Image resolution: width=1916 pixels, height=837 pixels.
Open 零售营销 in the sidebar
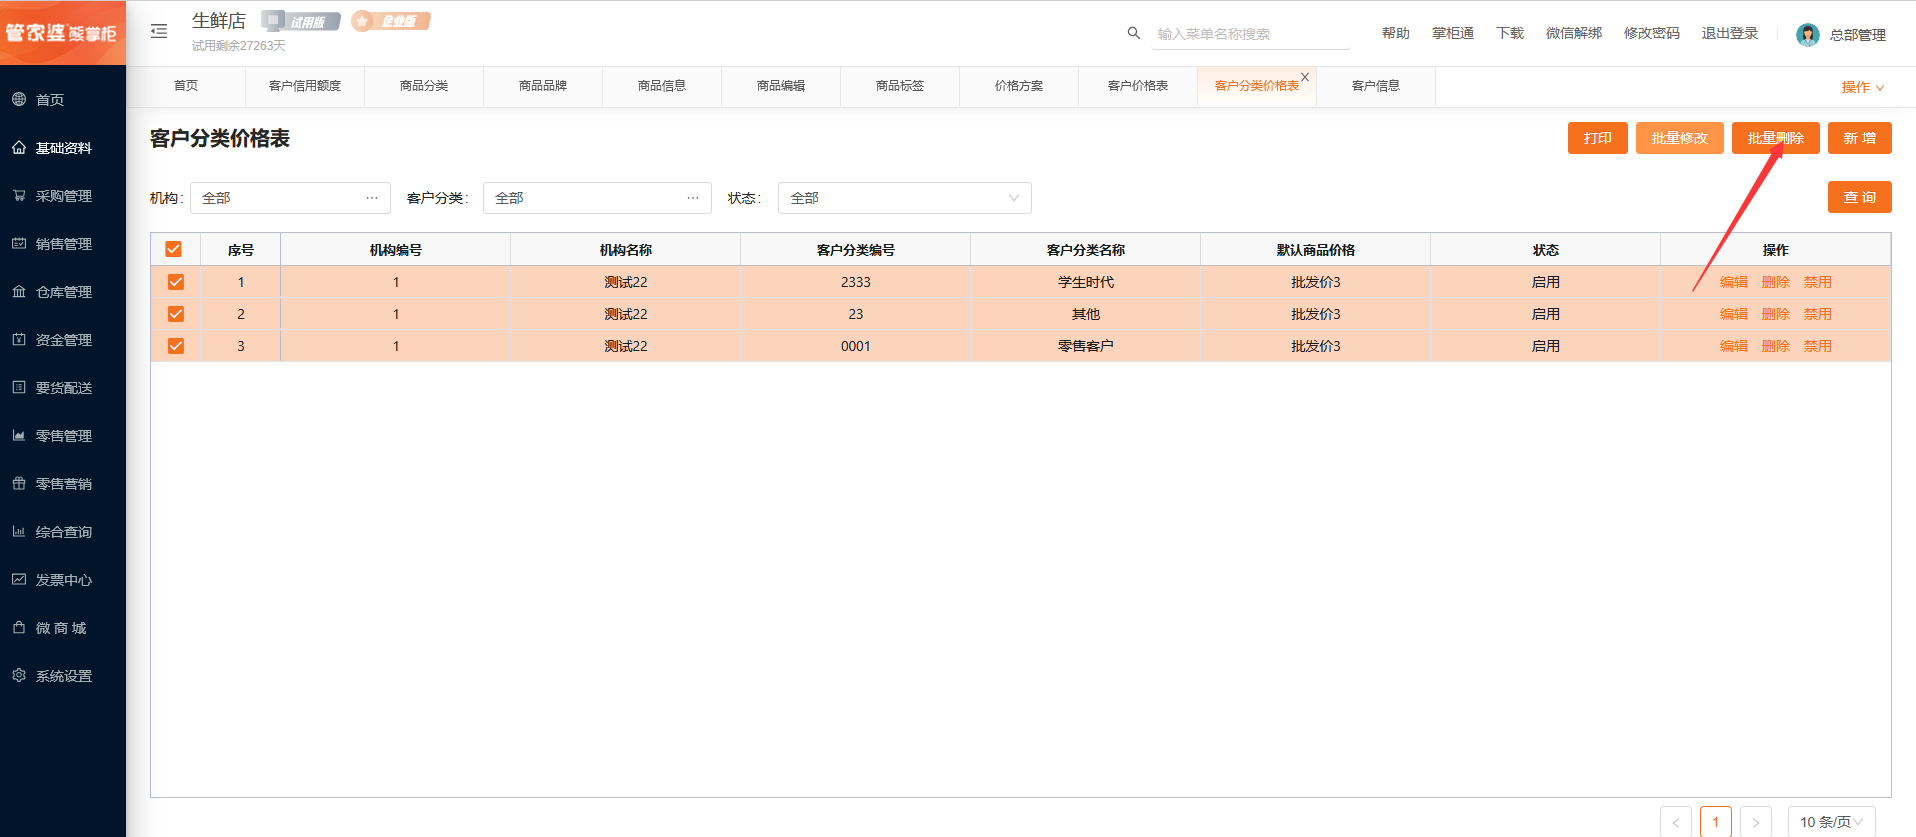point(63,484)
